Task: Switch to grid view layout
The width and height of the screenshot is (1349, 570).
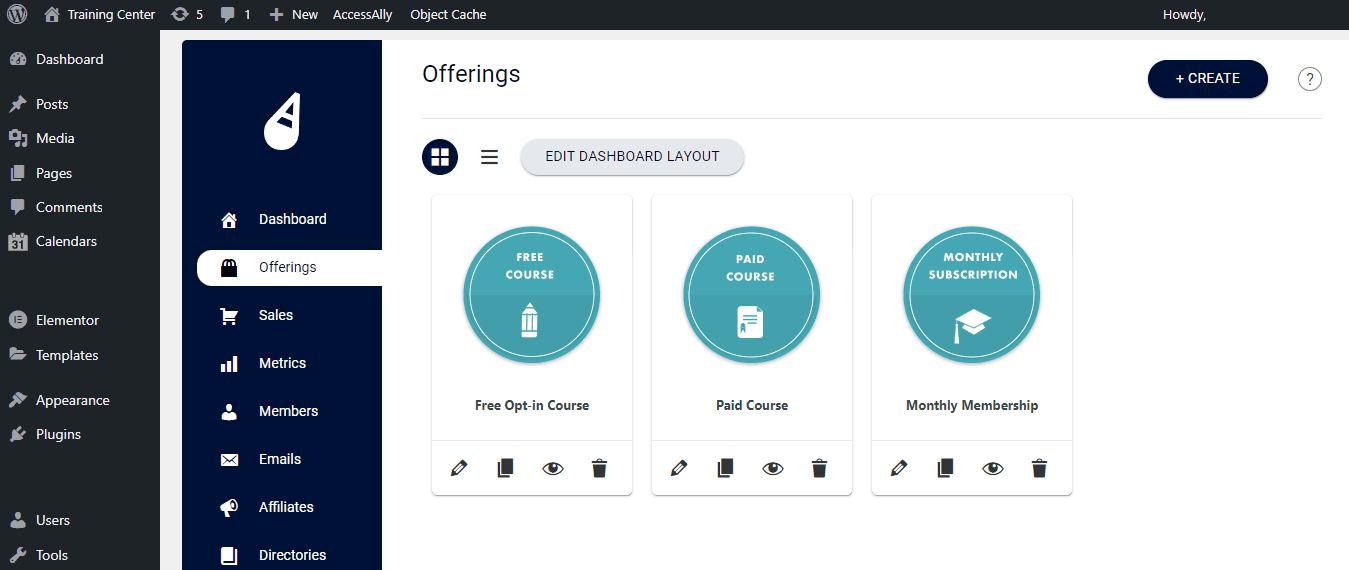Action: click(440, 157)
